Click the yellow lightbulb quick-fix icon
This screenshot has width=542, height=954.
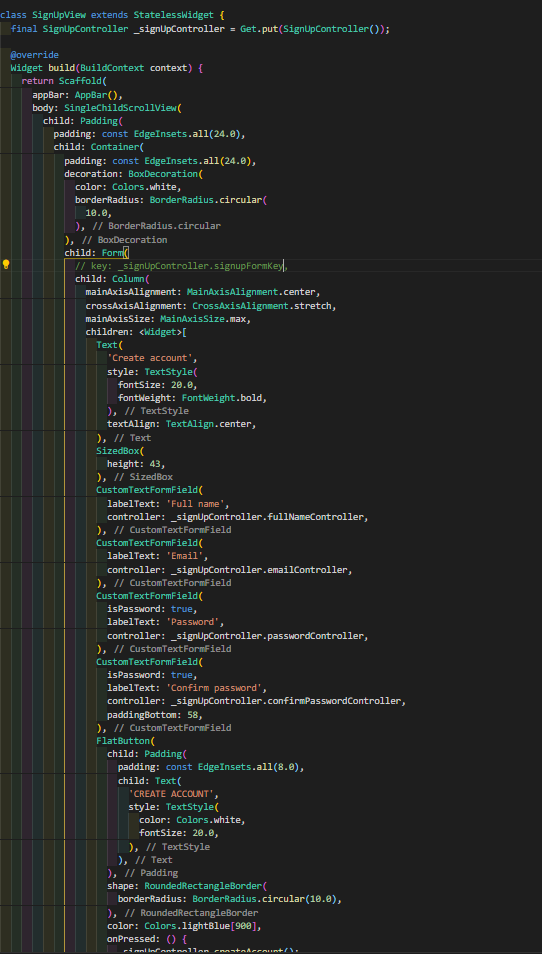[6, 265]
